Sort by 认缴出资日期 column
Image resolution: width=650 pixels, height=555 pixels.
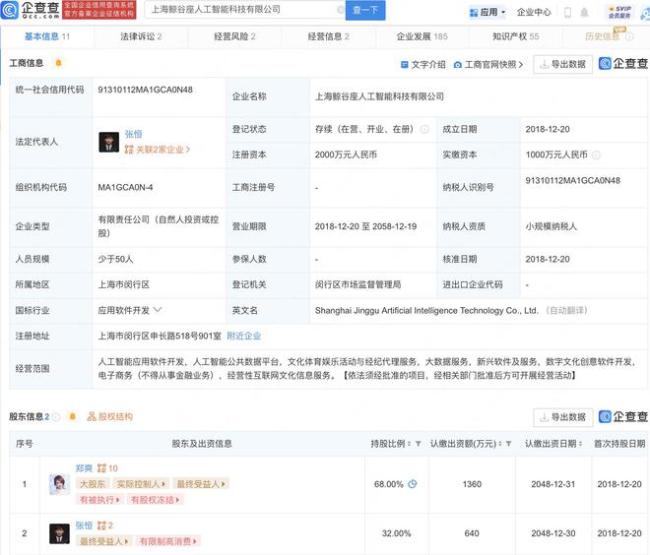tap(580, 444)
